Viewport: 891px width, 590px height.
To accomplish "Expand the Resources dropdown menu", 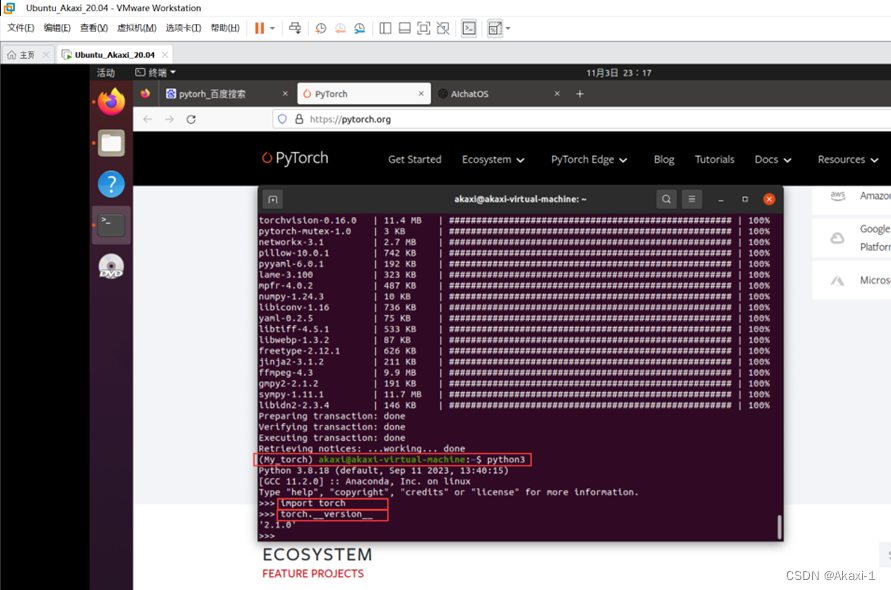I will click(848, 160).
